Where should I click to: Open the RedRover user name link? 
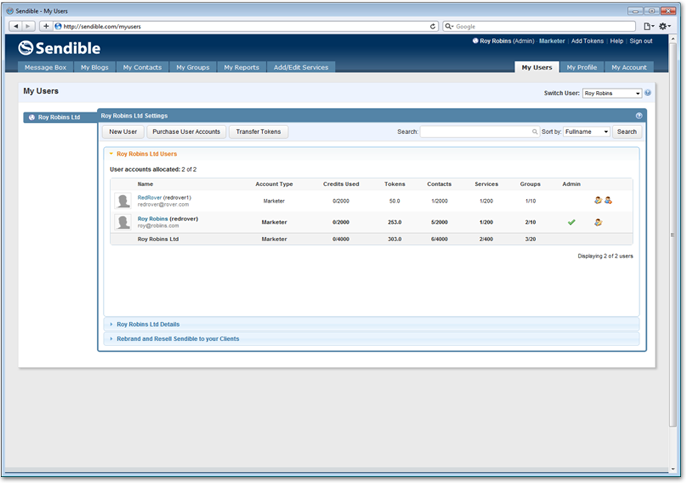[150, 198]
